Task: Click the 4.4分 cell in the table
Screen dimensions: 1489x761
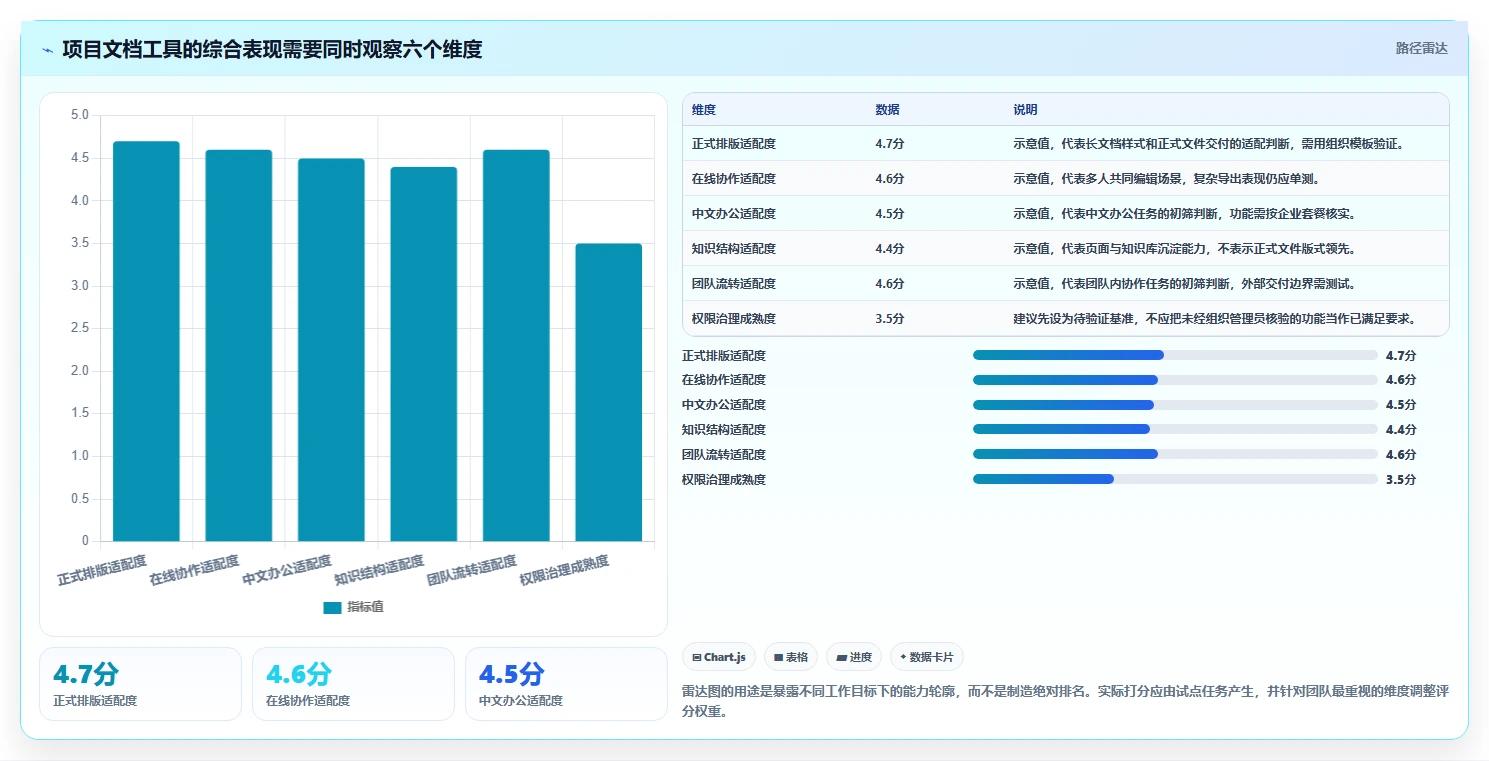Action: (890, 249)
